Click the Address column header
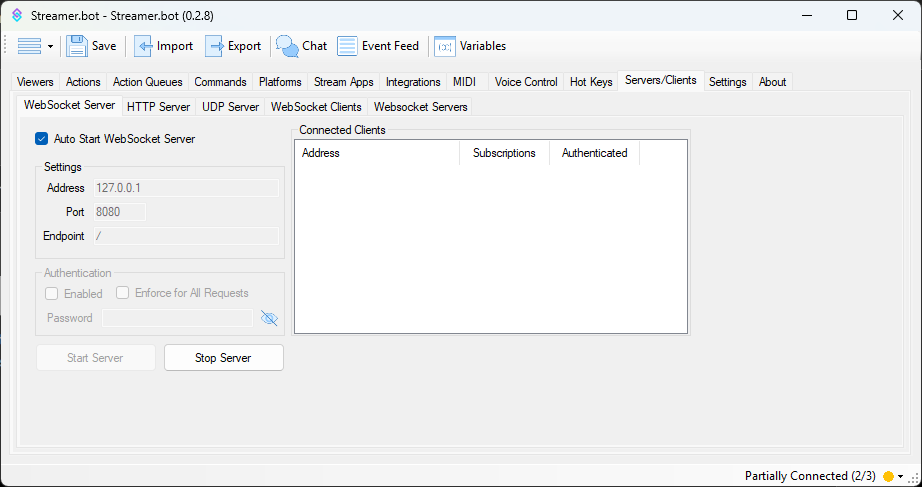This screenshot has height=487, width=922. pos(377,153)
